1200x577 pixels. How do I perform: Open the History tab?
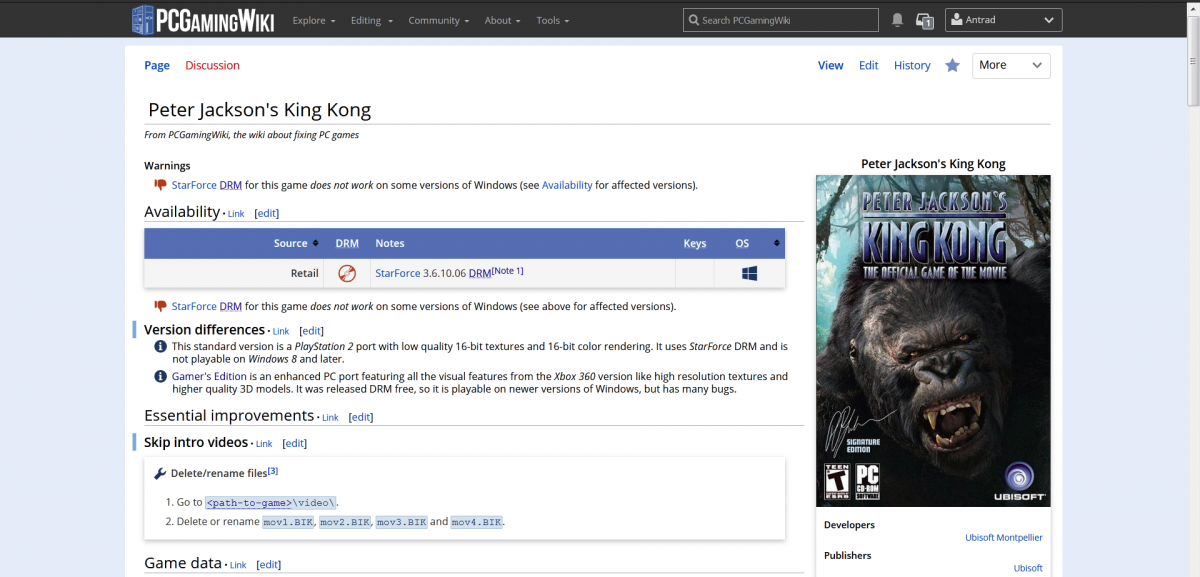click(x=912, y=65)
